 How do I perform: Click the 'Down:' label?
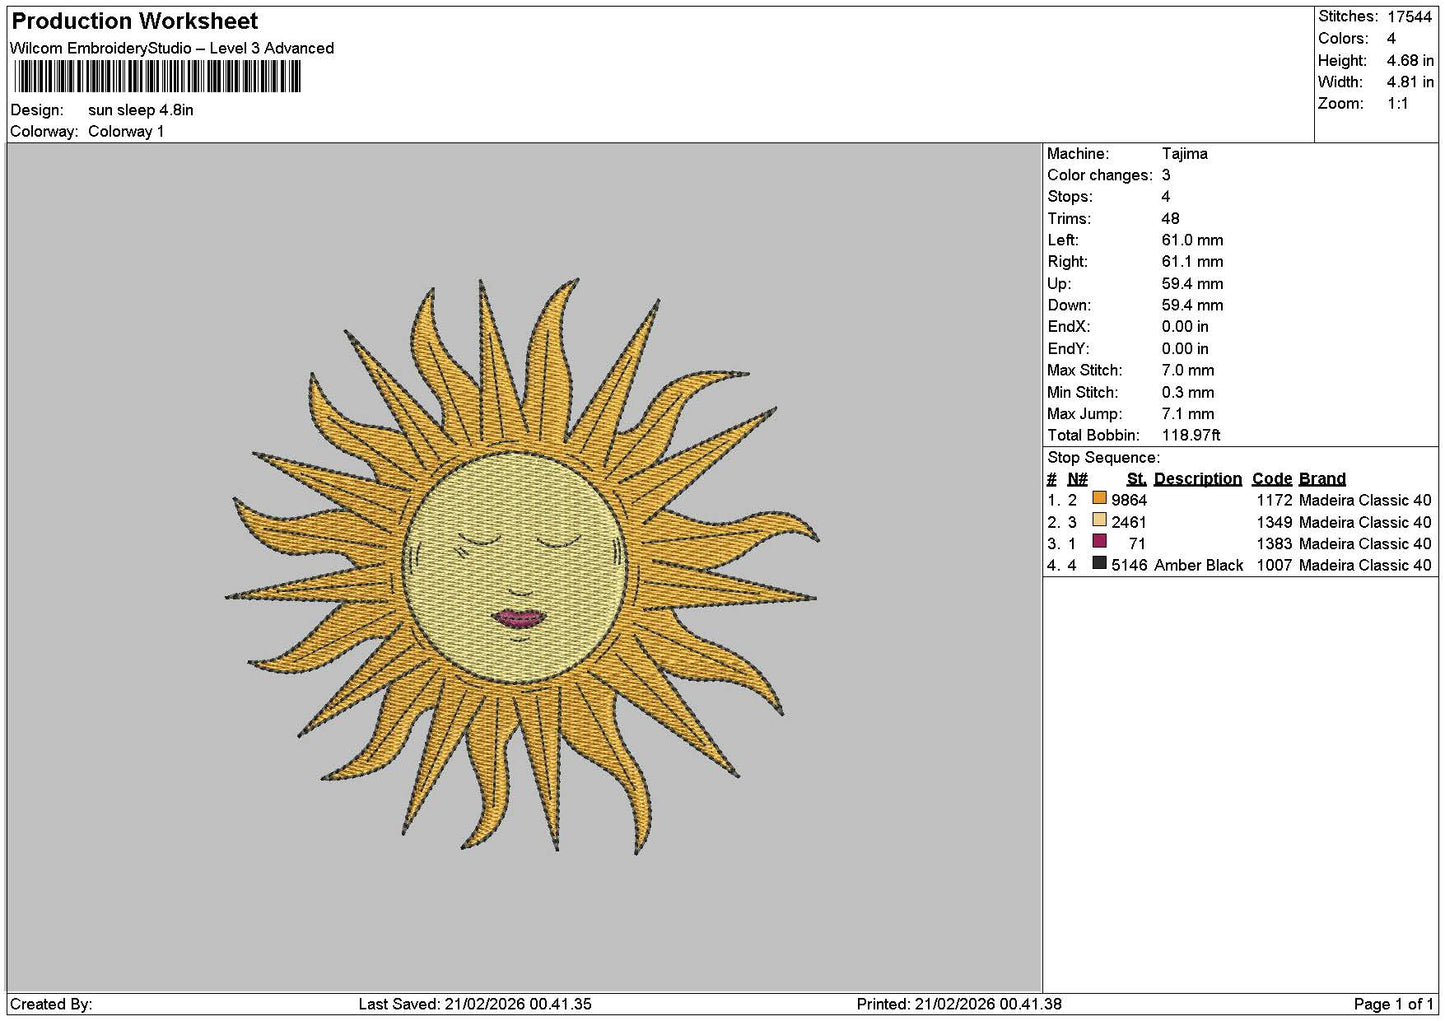click(x=1069, y=305)
